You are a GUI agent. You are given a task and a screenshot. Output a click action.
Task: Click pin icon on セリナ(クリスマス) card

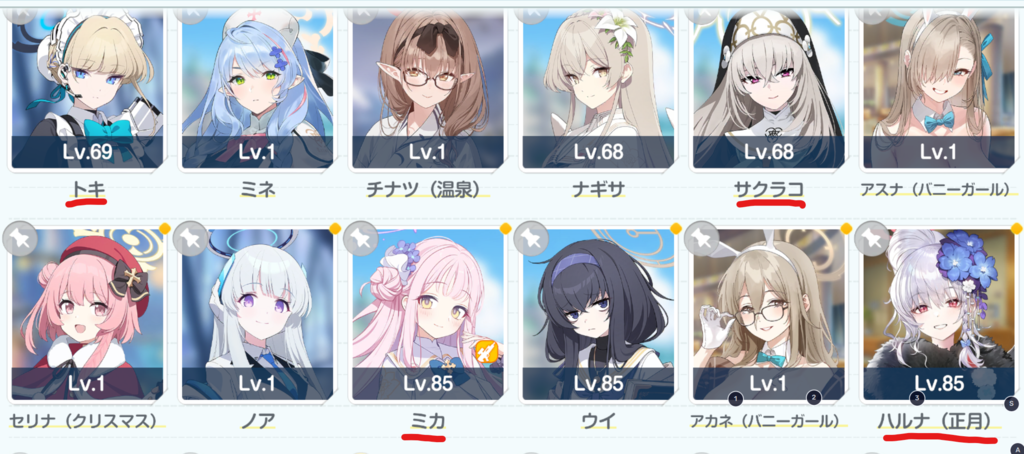coord(19,239)
